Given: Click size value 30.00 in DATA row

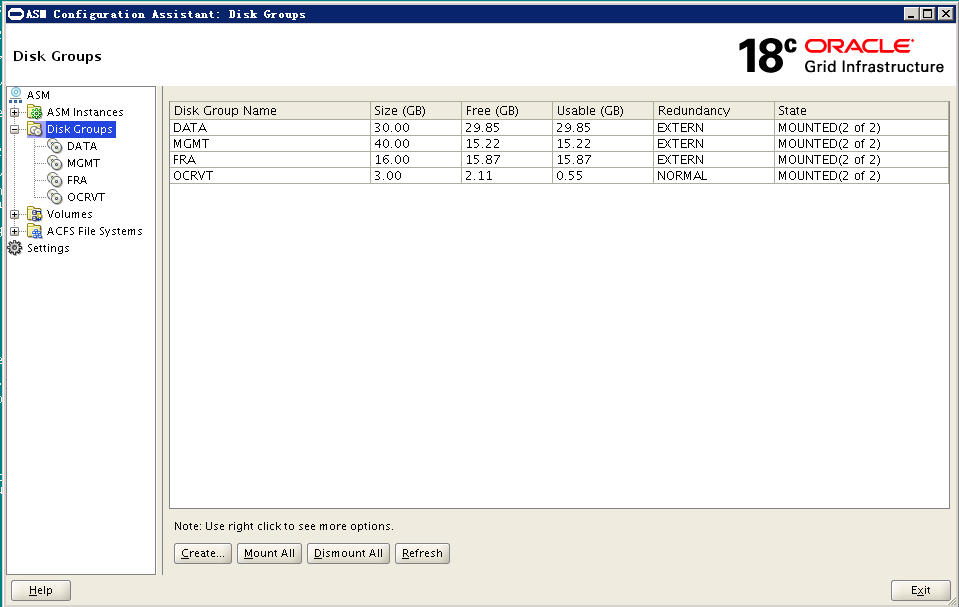Looking at the screenshot, I should (416, 128).
